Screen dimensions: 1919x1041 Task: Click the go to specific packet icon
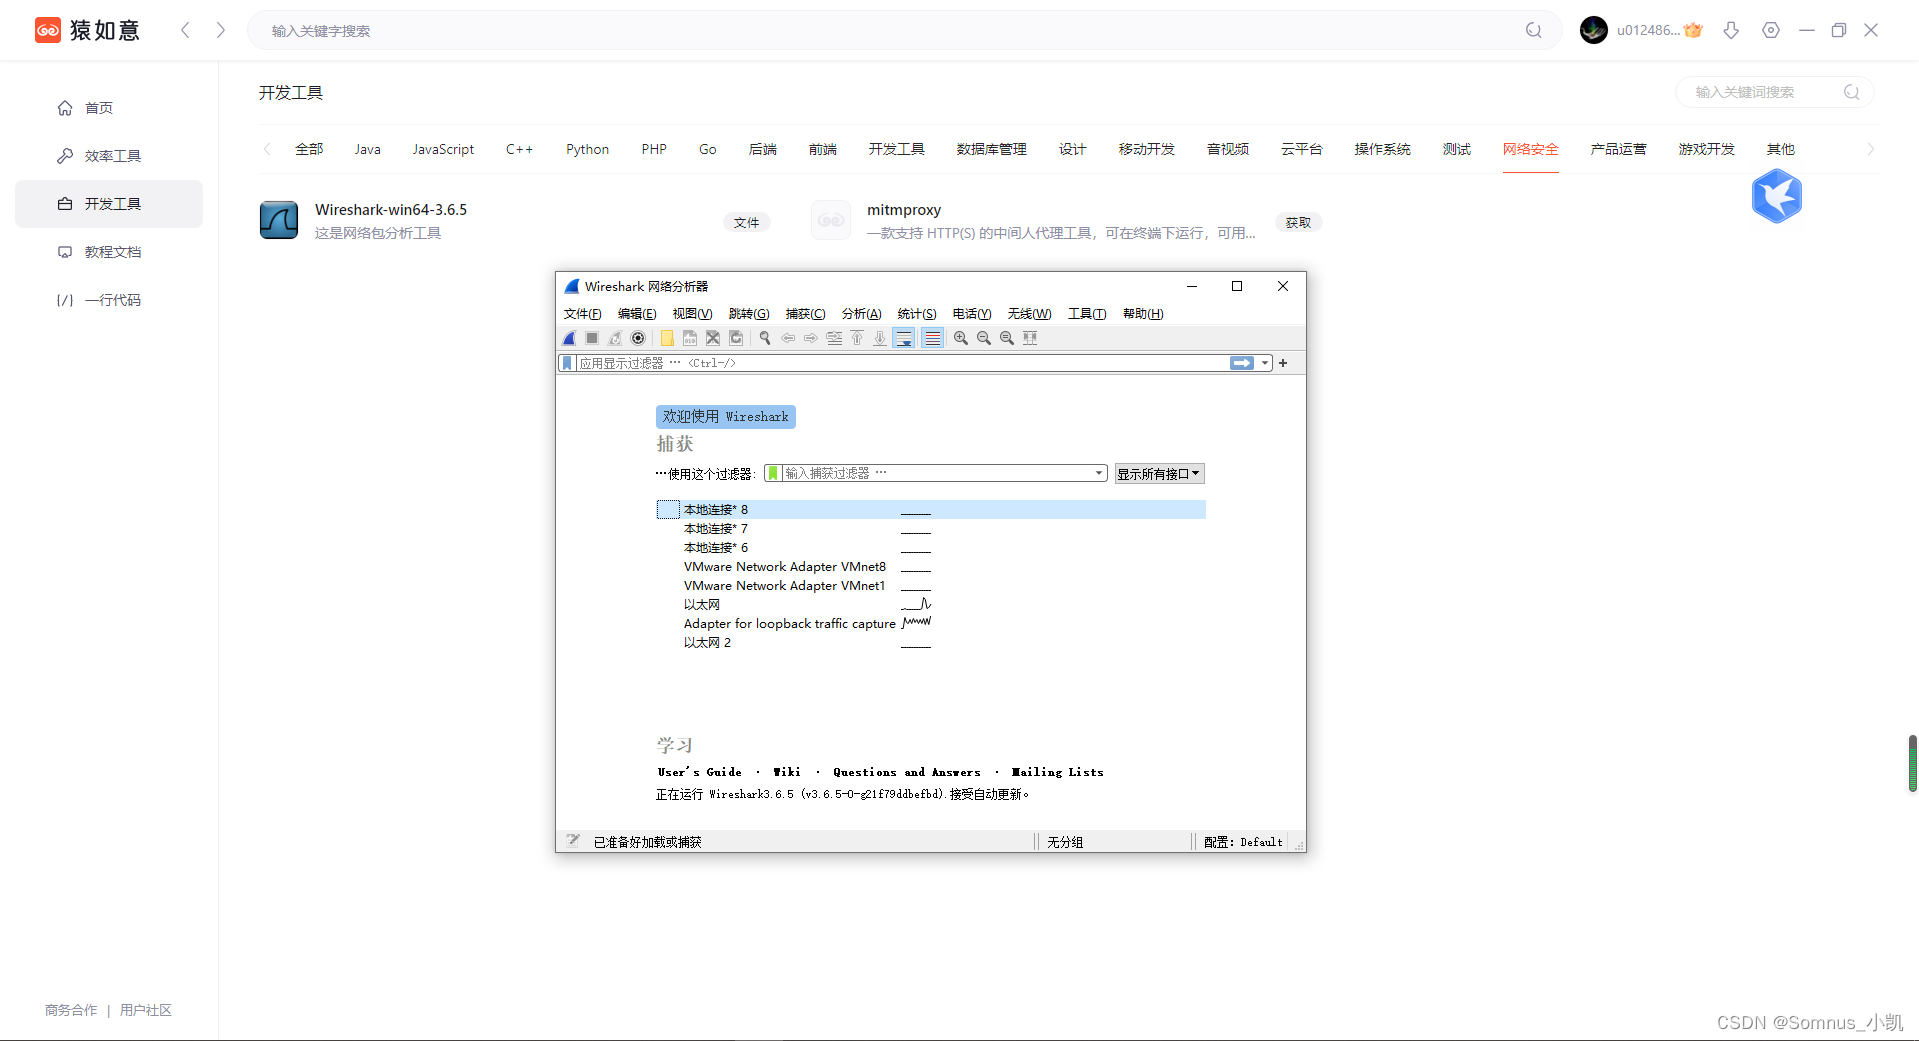point(834,338)
